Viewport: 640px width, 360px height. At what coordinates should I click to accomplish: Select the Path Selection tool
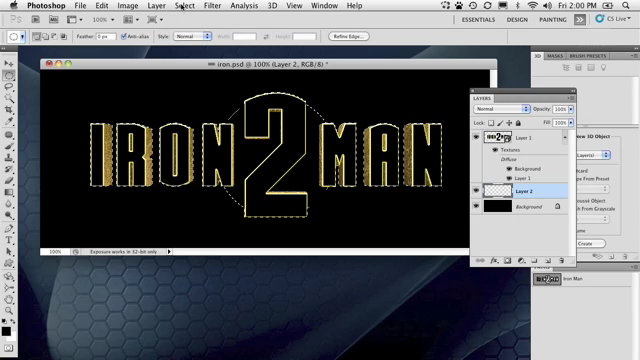(9, 251)
